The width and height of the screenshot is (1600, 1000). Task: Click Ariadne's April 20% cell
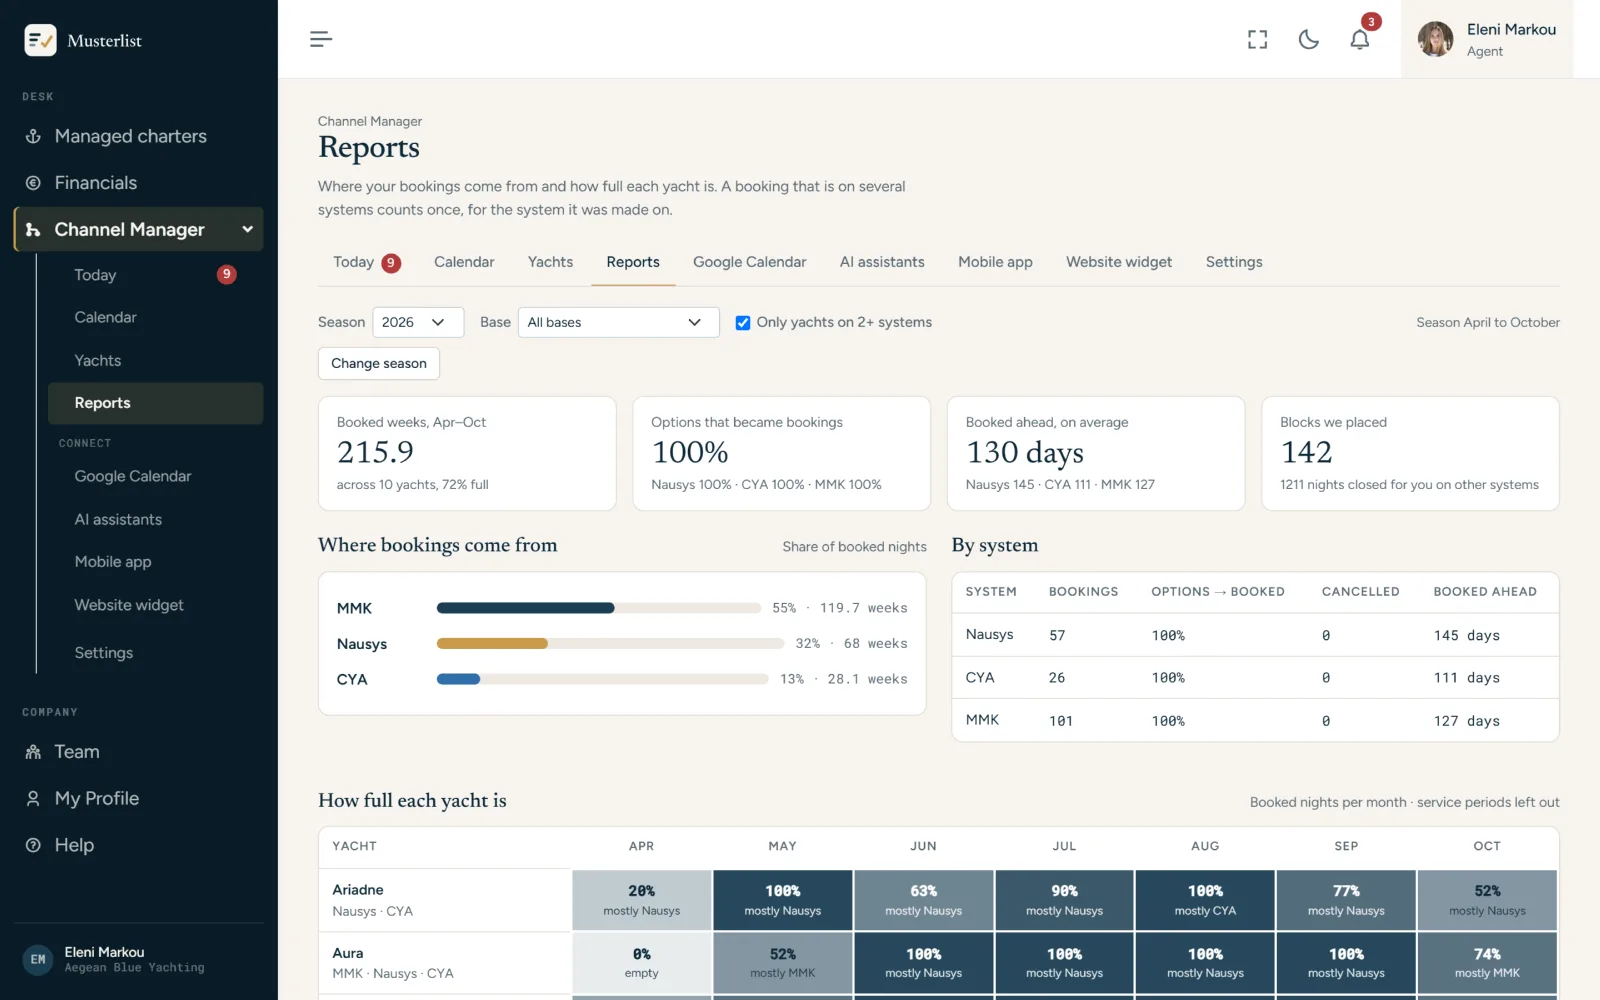pyautogui.click(x=642, y=900)
